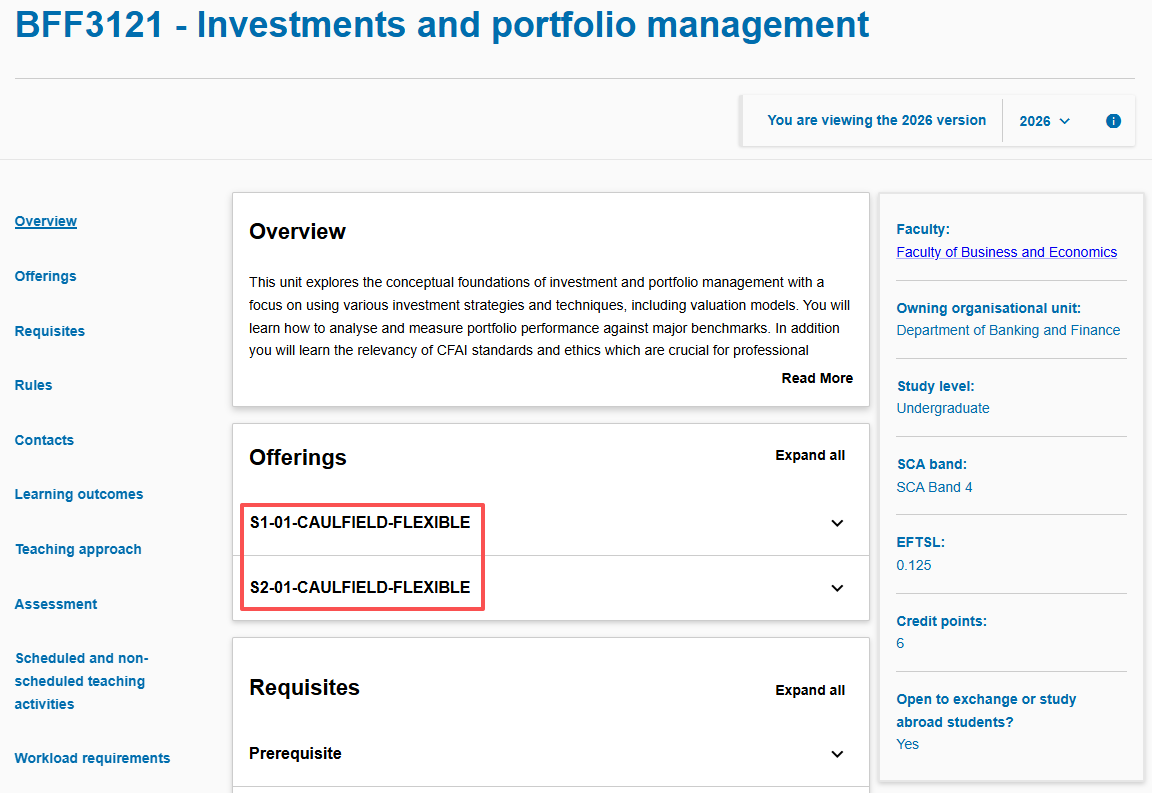Click Expand all in Requisites section
The height and width of the screenshot is (793, 1152).
(810, 690)
